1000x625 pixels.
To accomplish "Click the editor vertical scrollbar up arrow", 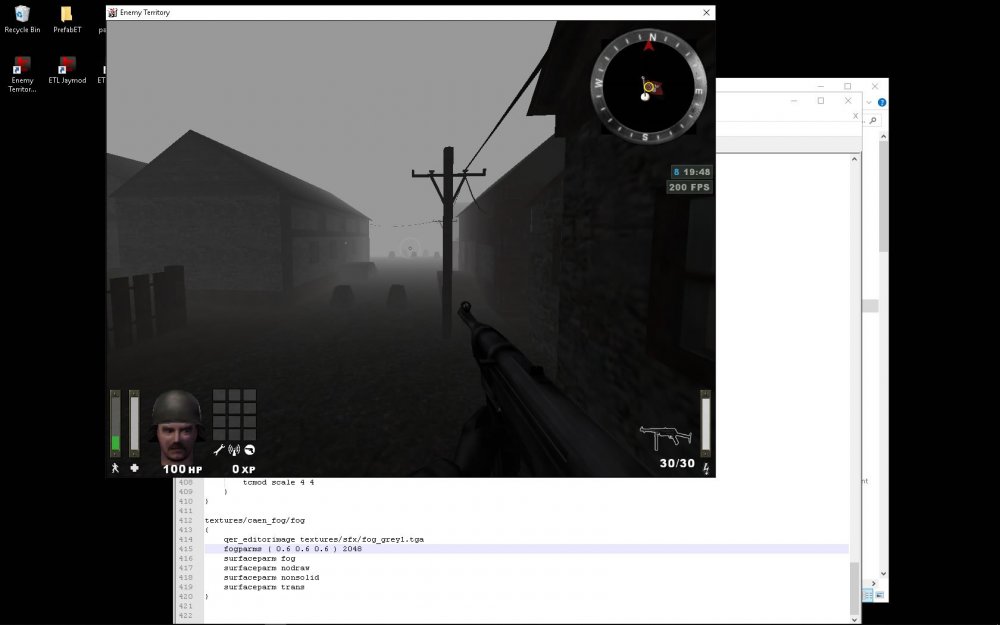I will [x=855, y=159].
